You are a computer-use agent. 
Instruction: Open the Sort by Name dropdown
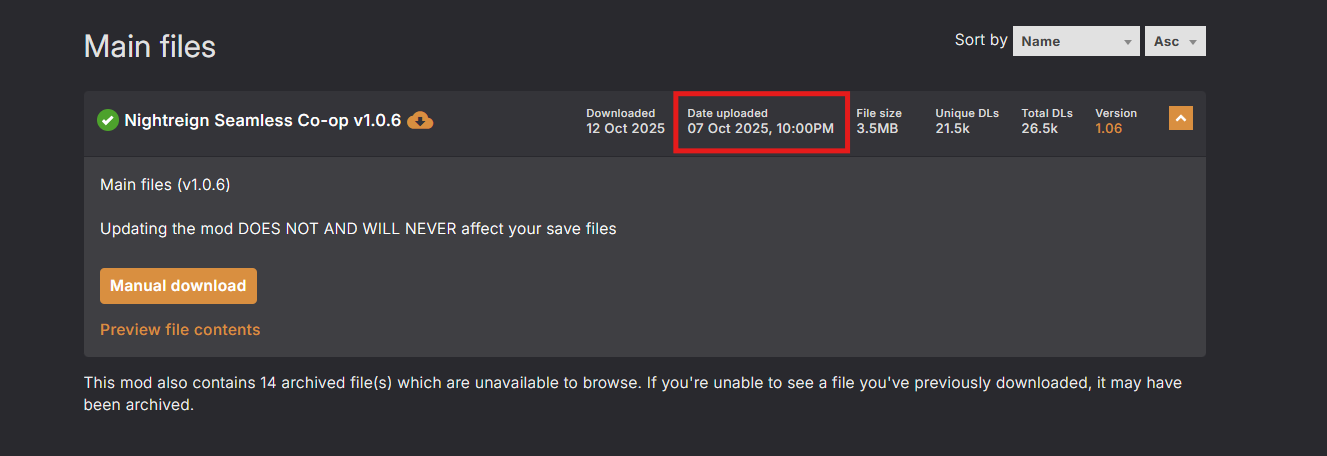tap(1076, 41)
